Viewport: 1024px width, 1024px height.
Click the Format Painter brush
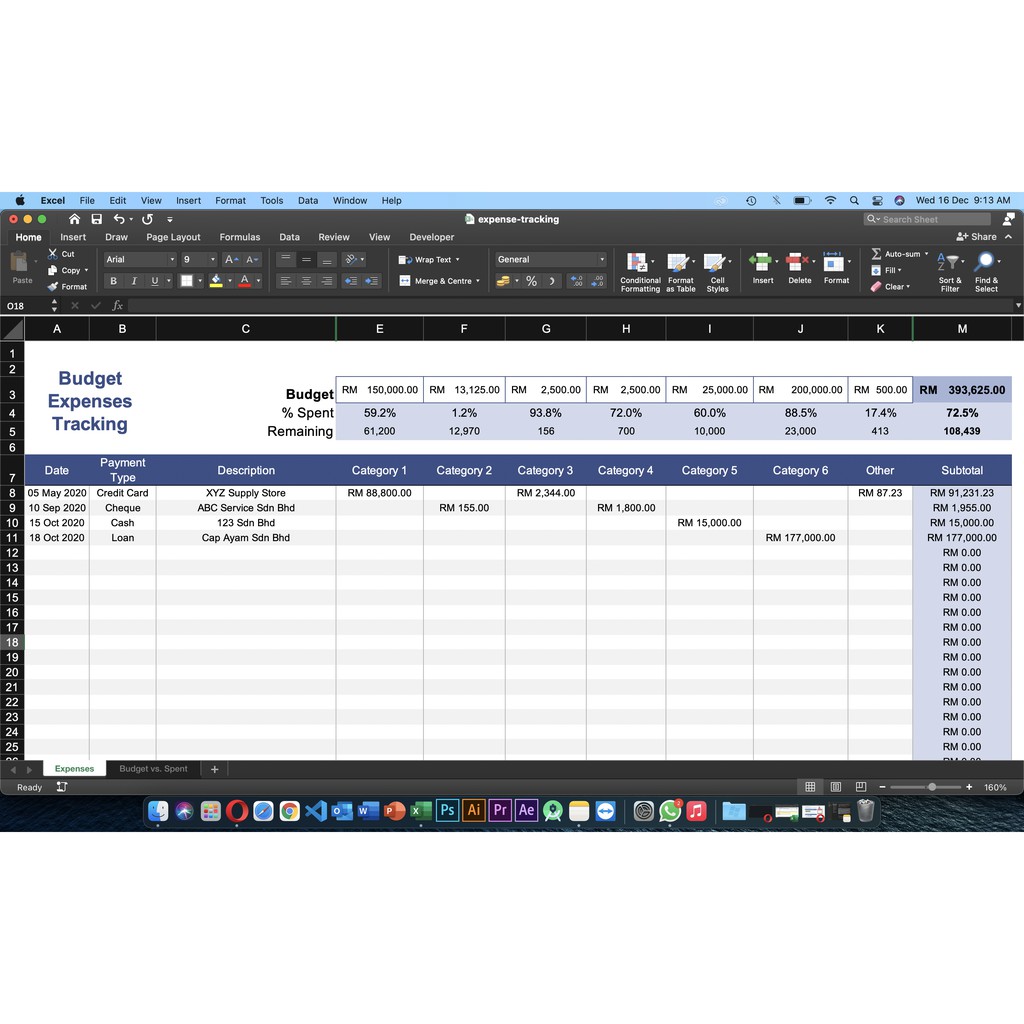tap(54, 287)
